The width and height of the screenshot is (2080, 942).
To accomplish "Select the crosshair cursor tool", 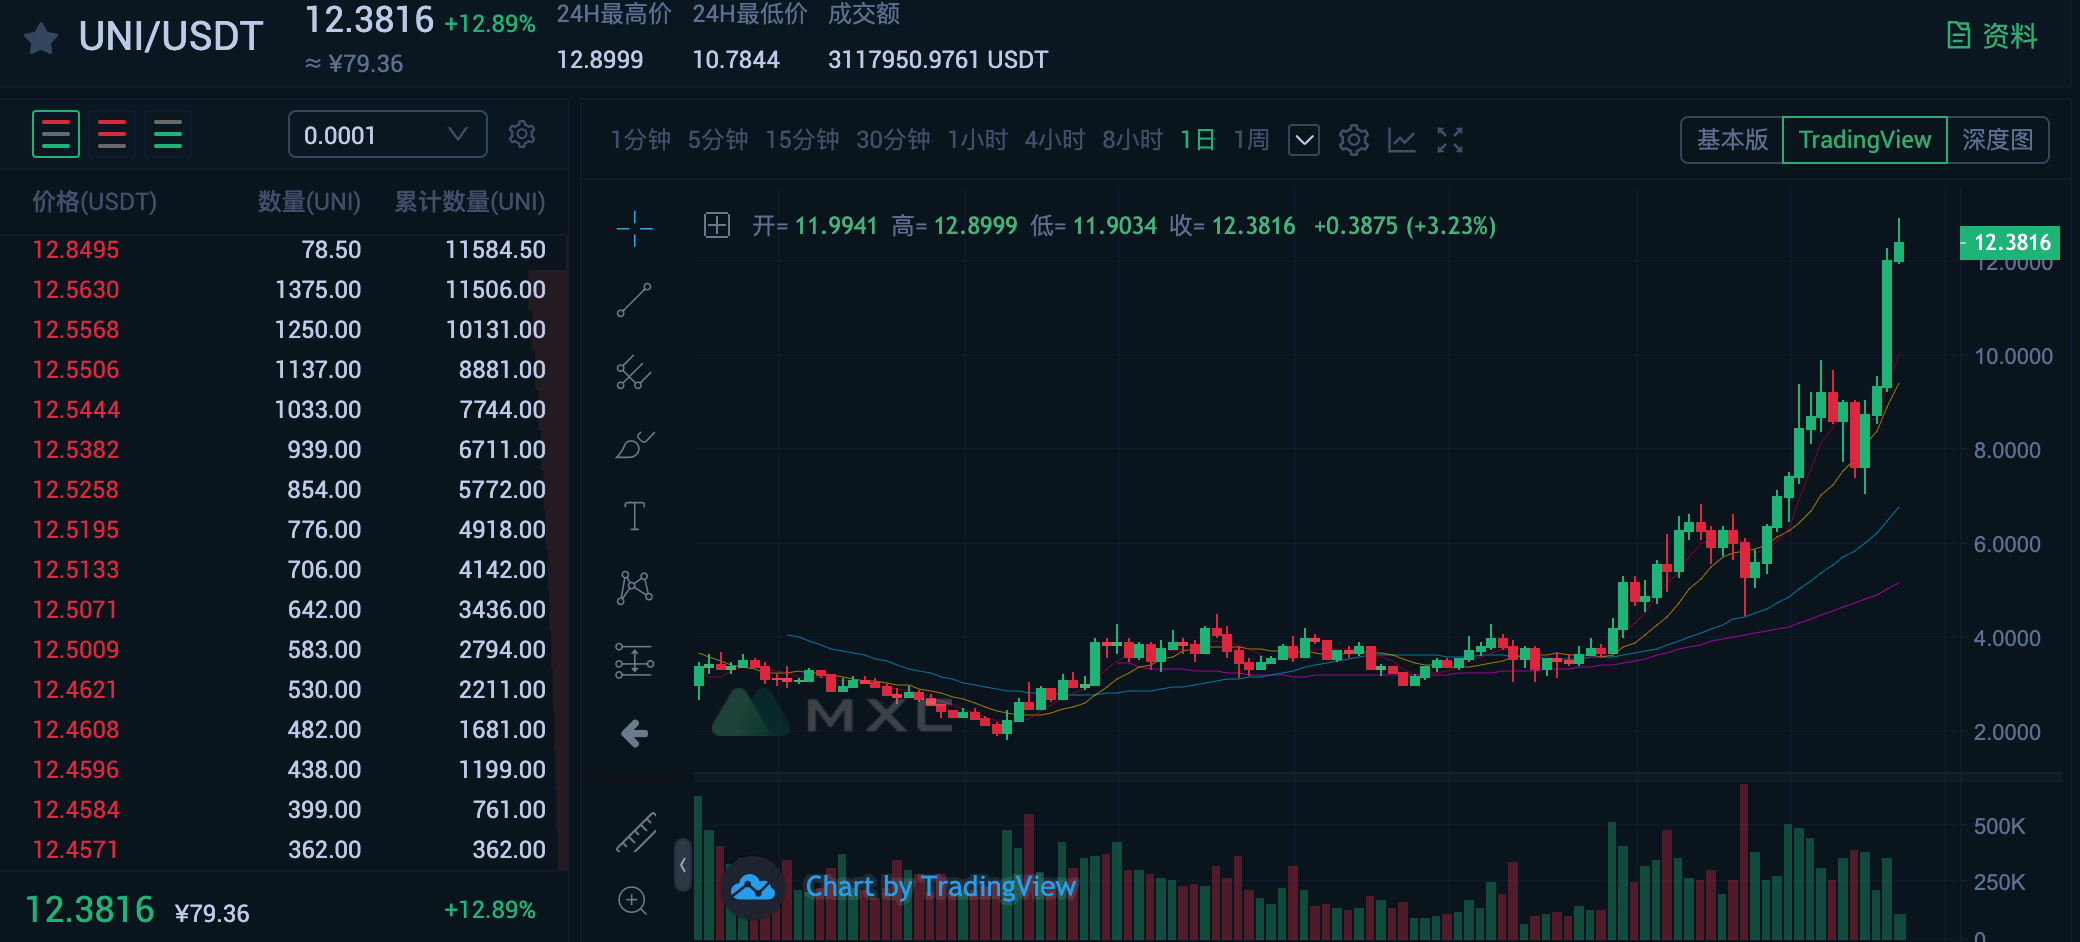I will coord(635,229).
